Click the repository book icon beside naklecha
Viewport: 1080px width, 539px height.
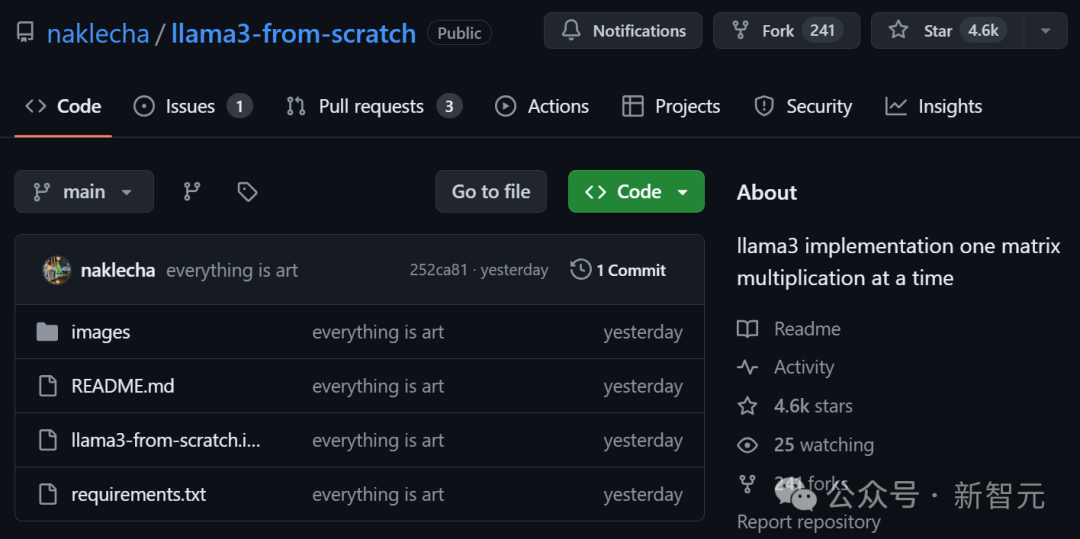coord(25,32)
